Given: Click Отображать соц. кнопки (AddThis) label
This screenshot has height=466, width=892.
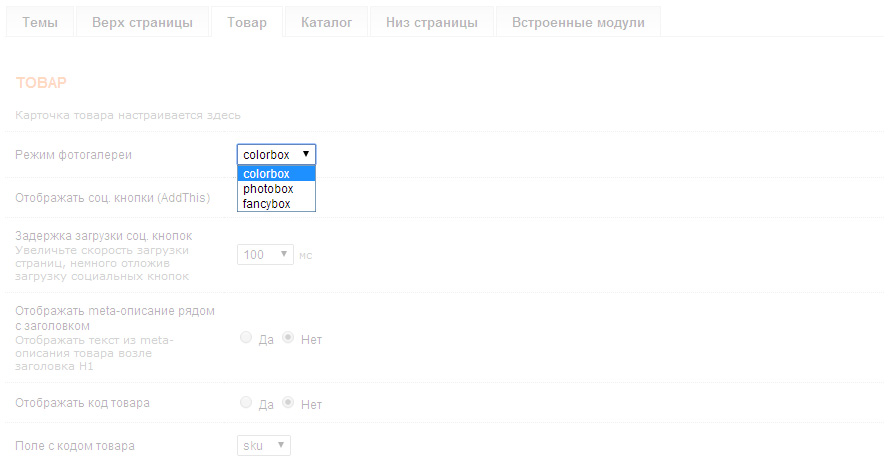Looking at the screenshot, I should click(x=112, y=198).
